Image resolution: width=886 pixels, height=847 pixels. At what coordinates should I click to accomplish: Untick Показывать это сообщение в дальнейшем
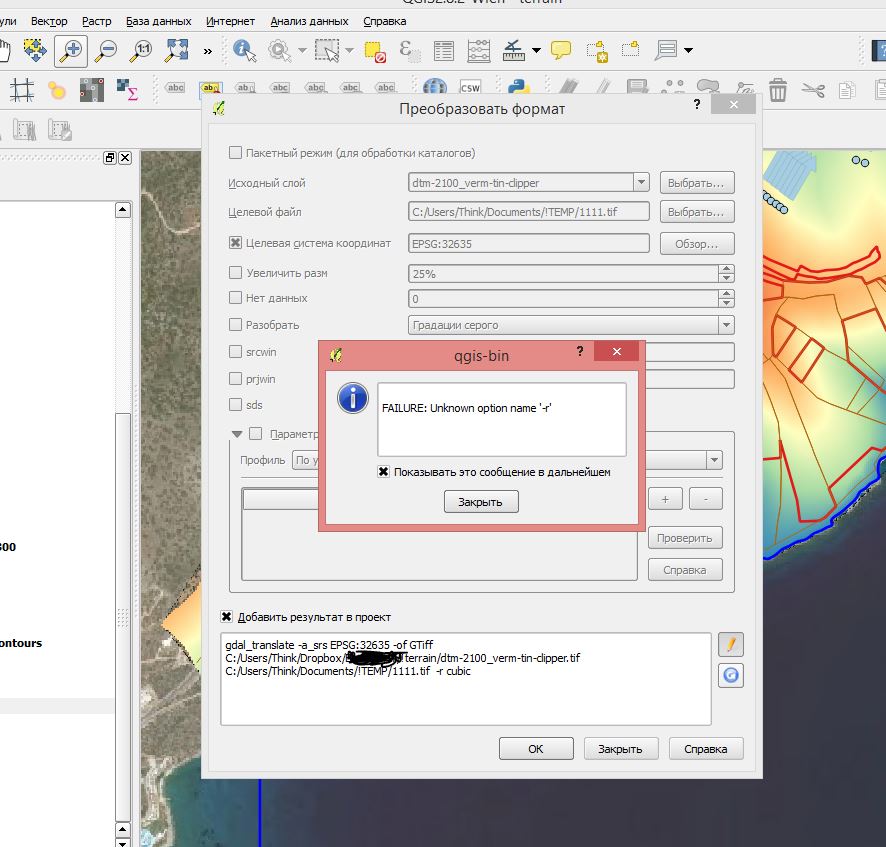tap(383, 472)
